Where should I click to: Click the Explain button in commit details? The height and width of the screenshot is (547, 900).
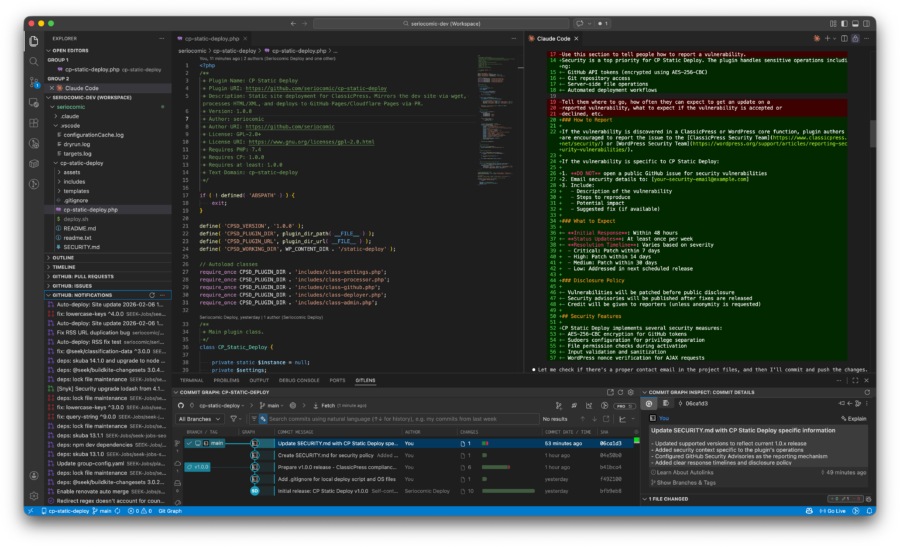(x=853, y=418)
